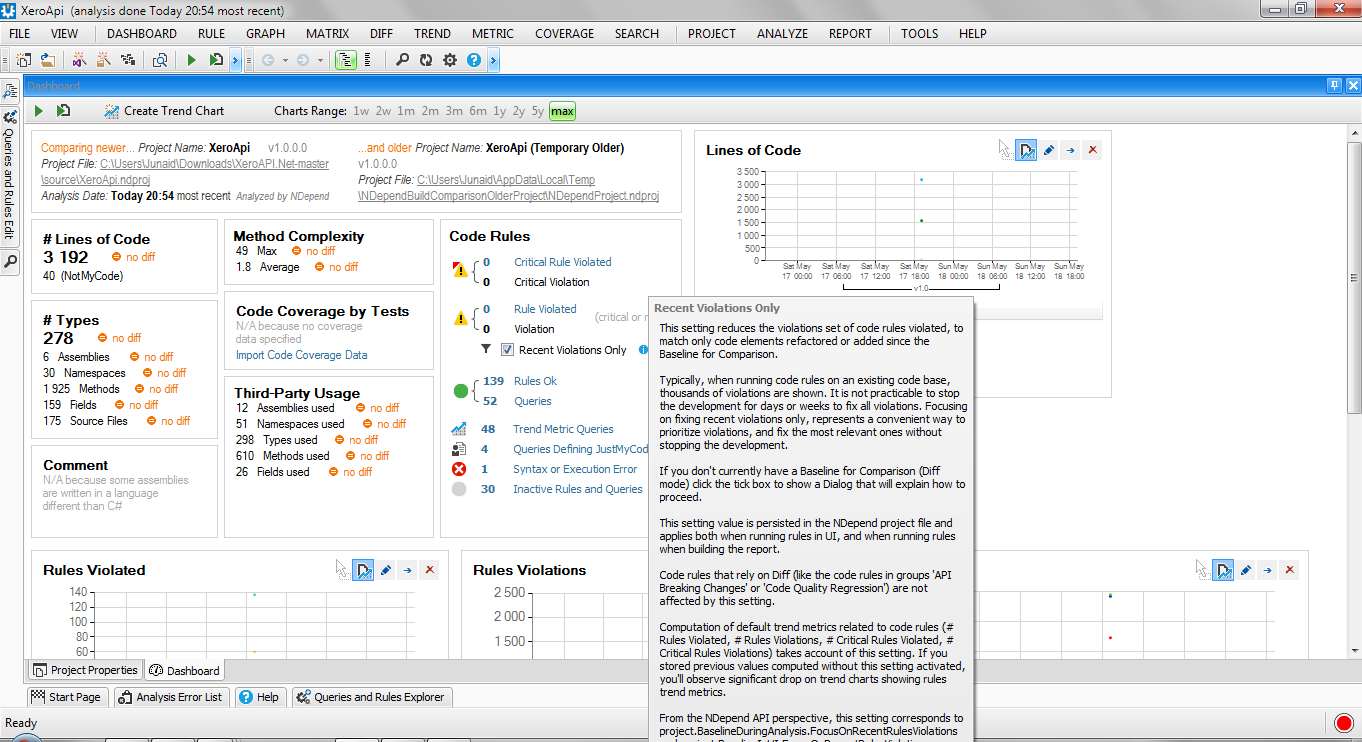Toggle Lines of Code chart display mode icon
Screen dimensions: 1362x742
click(1026, 150)
